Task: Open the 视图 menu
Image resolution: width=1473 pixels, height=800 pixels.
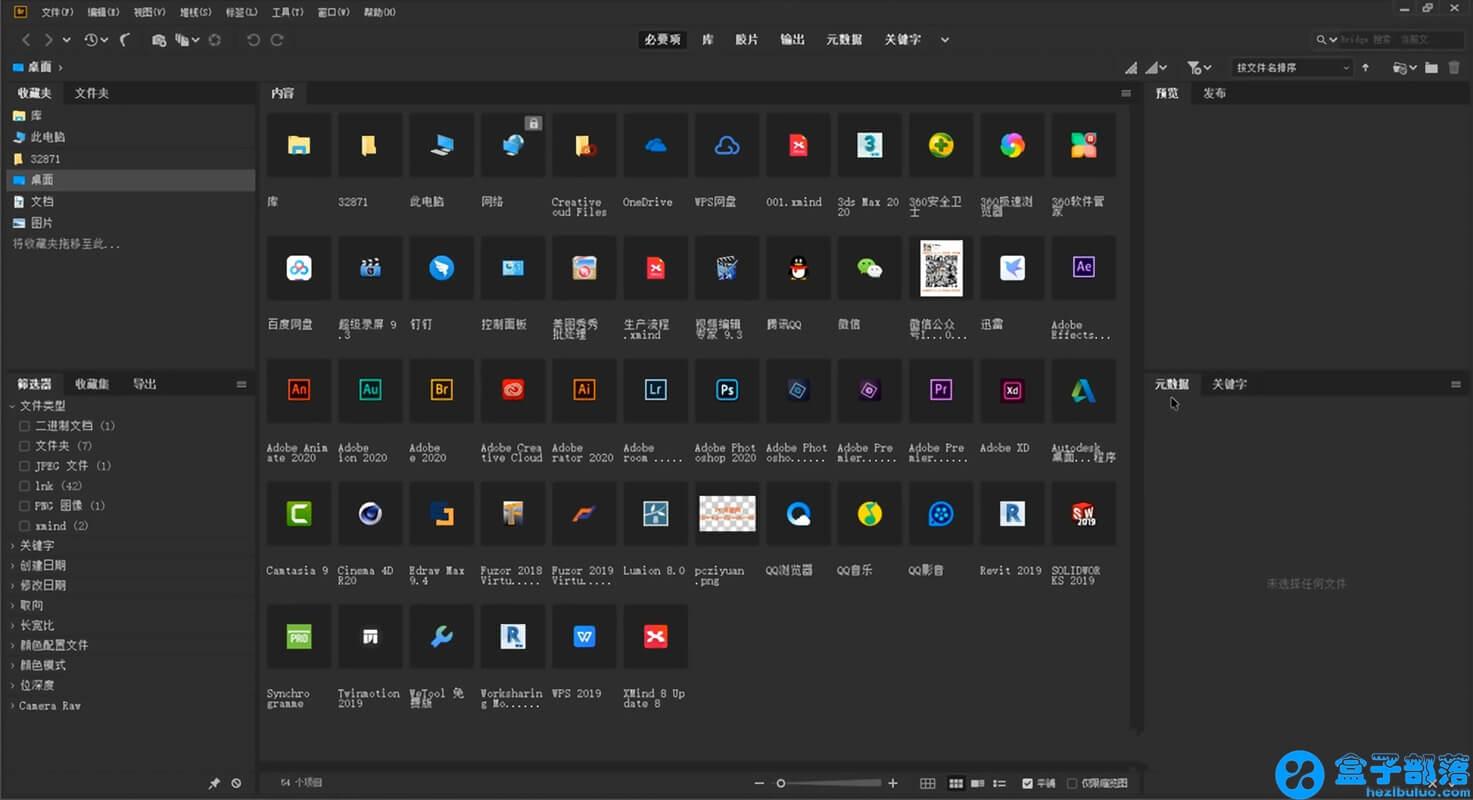Action: tap(149, 12)
